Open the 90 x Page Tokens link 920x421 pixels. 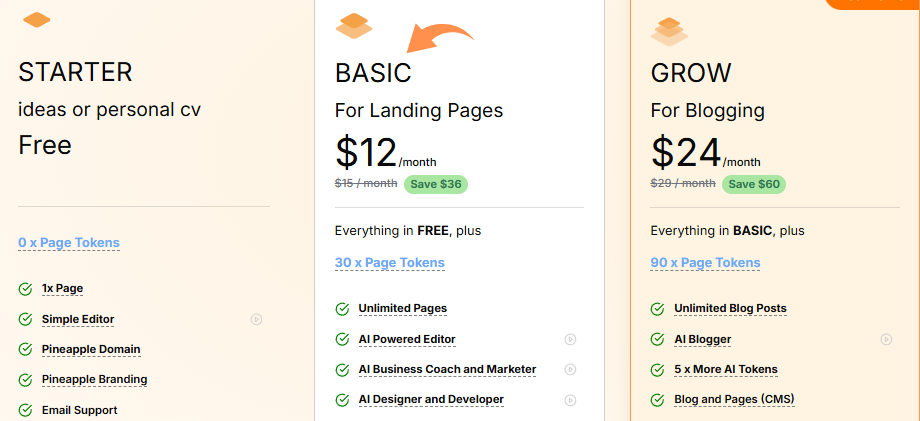[705, 263]
